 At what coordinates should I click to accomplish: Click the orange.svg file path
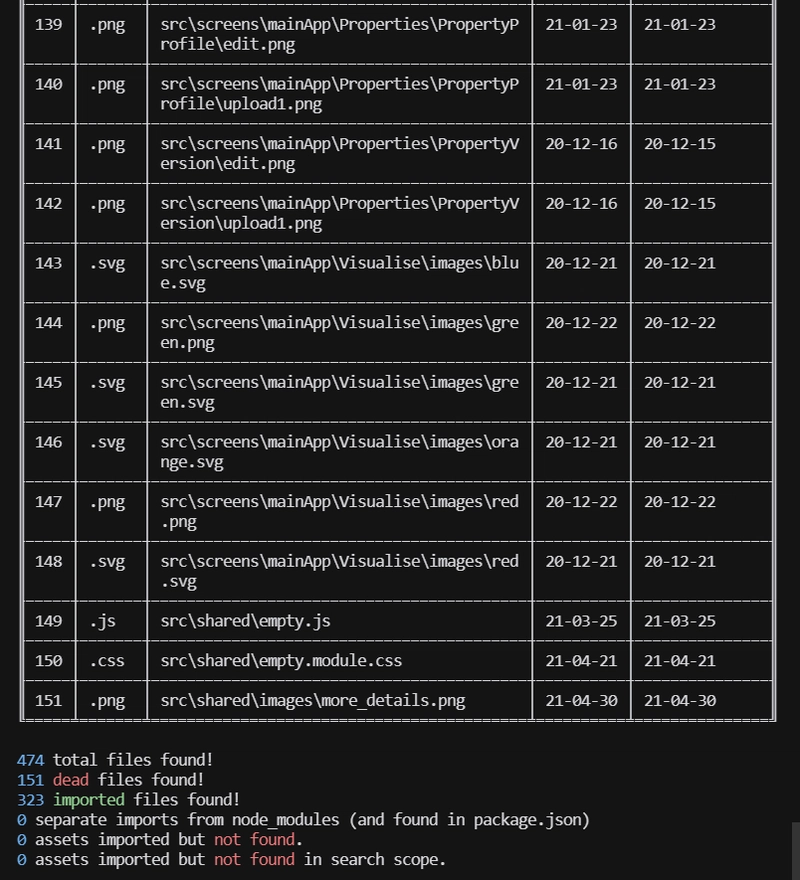340,452
